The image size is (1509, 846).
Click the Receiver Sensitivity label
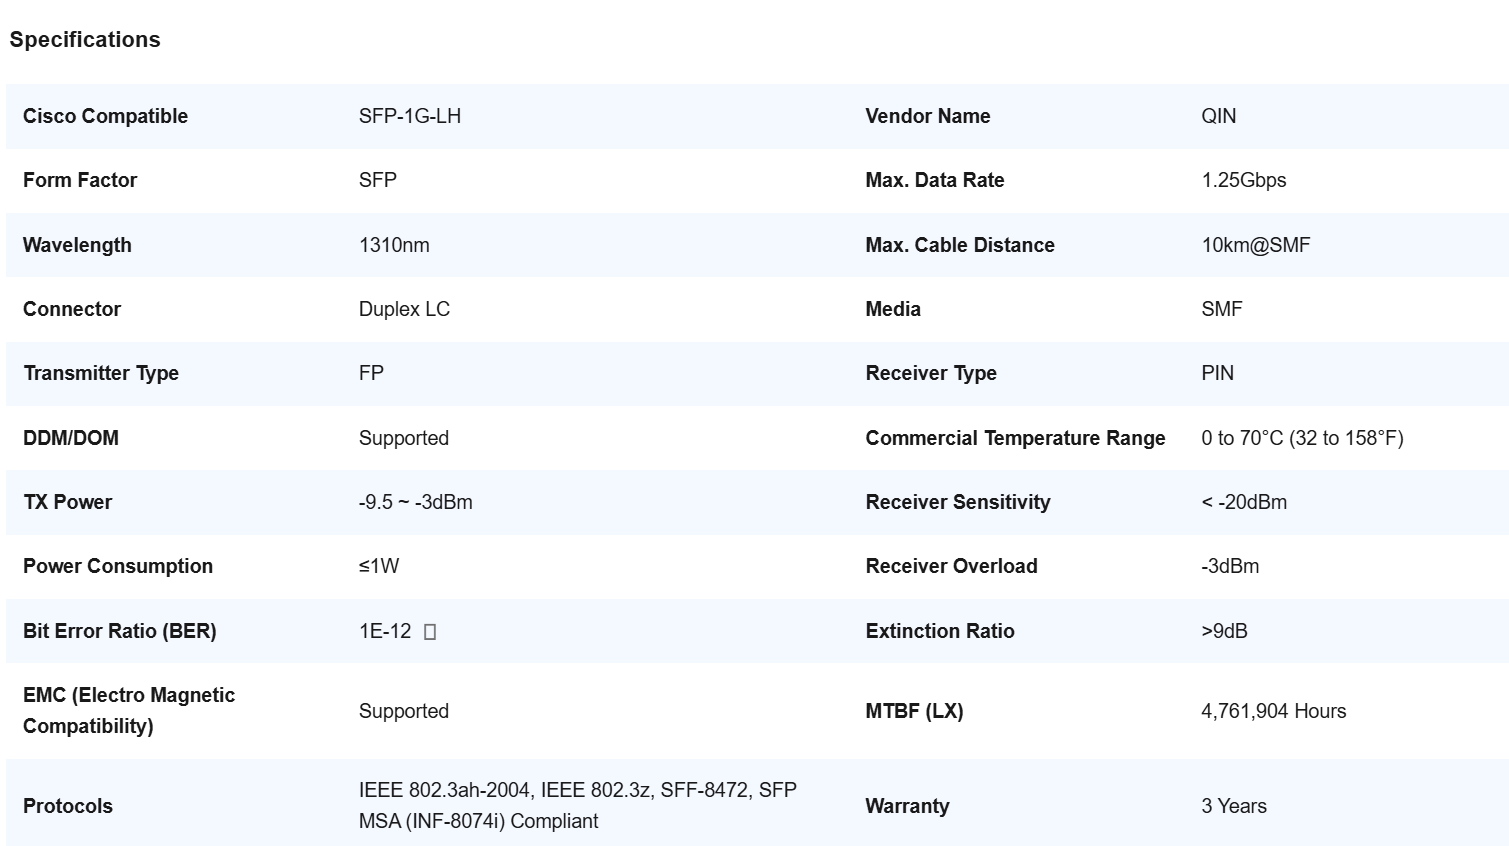(x=958, y=502)
